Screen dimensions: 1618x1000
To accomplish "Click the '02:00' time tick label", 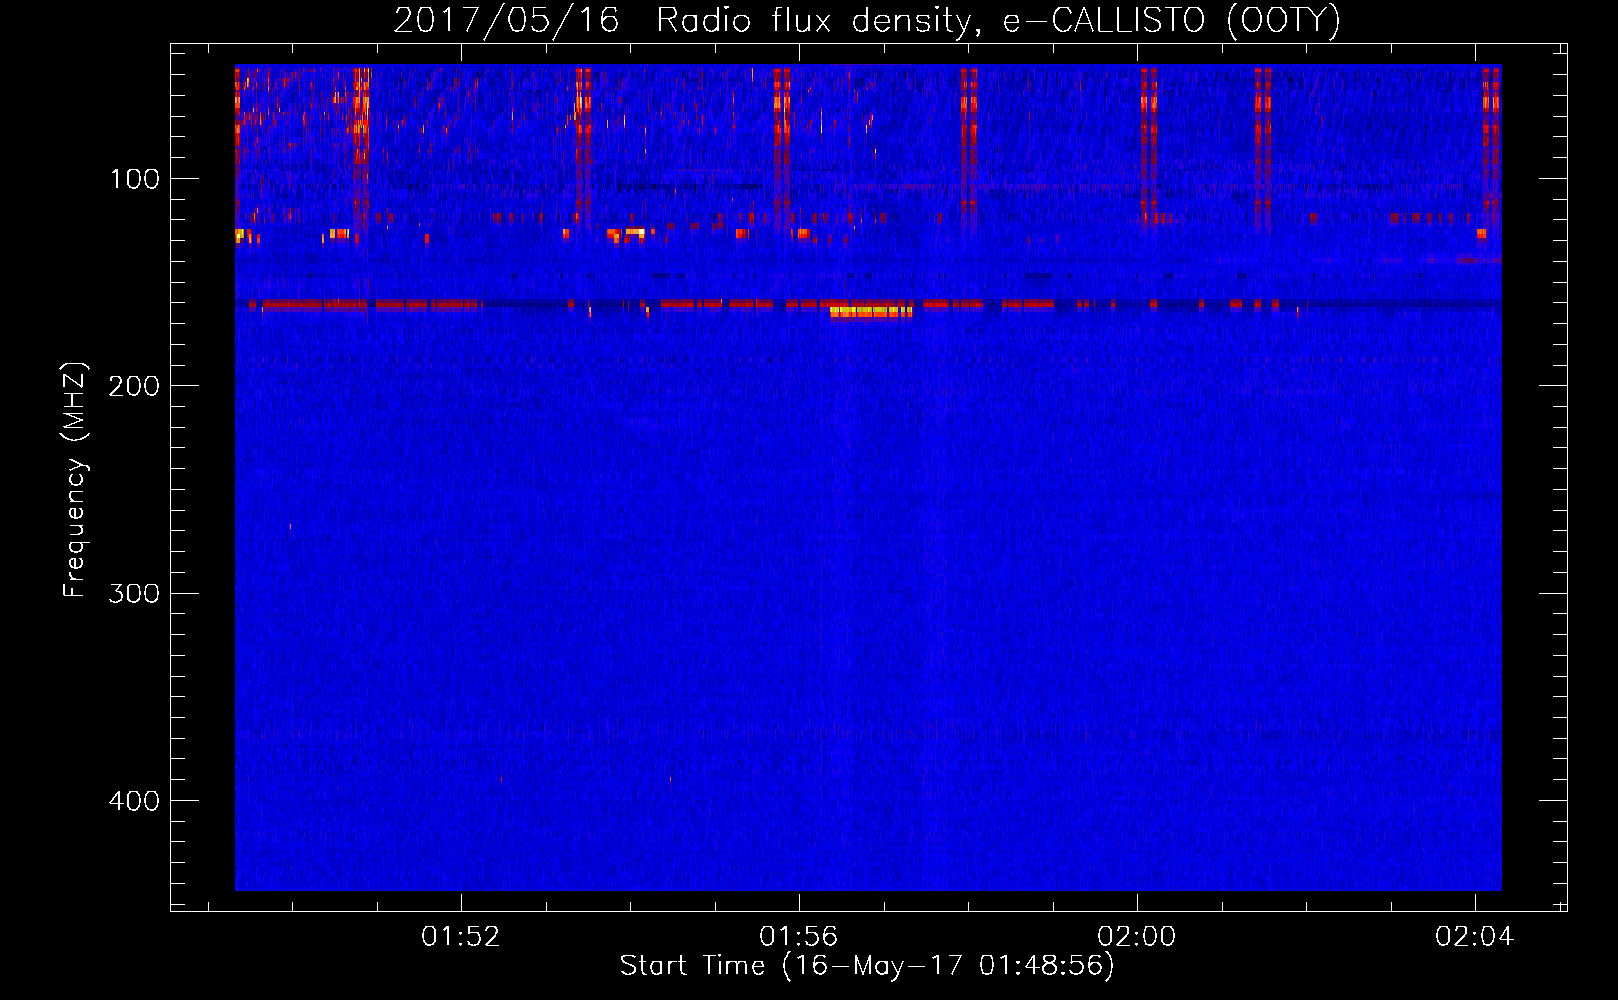I will [x=1136, y=937].
